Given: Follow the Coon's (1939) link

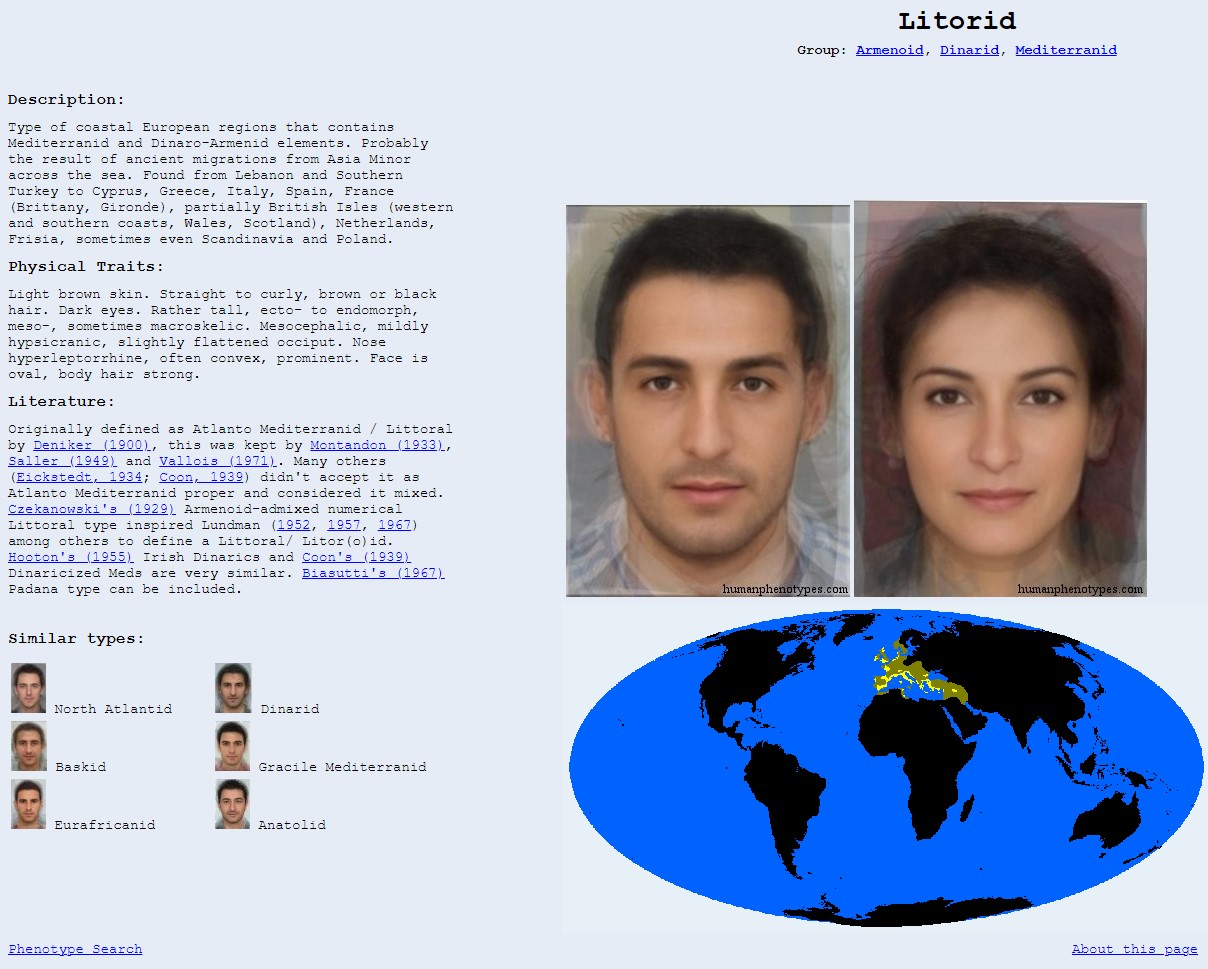Looking at the screenshot, I should 356,557.
